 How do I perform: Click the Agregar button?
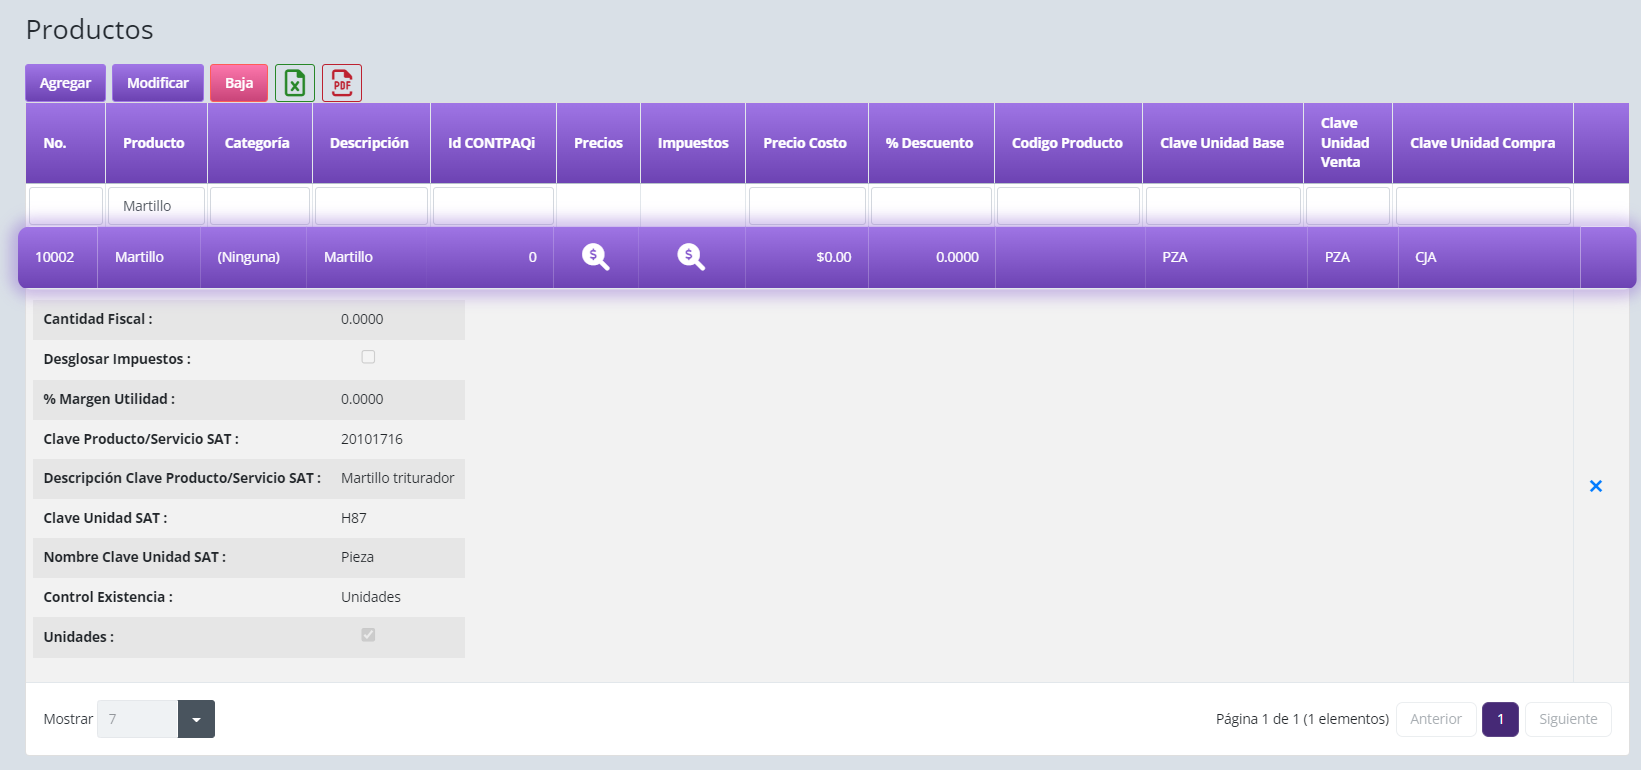pos(65,83)
